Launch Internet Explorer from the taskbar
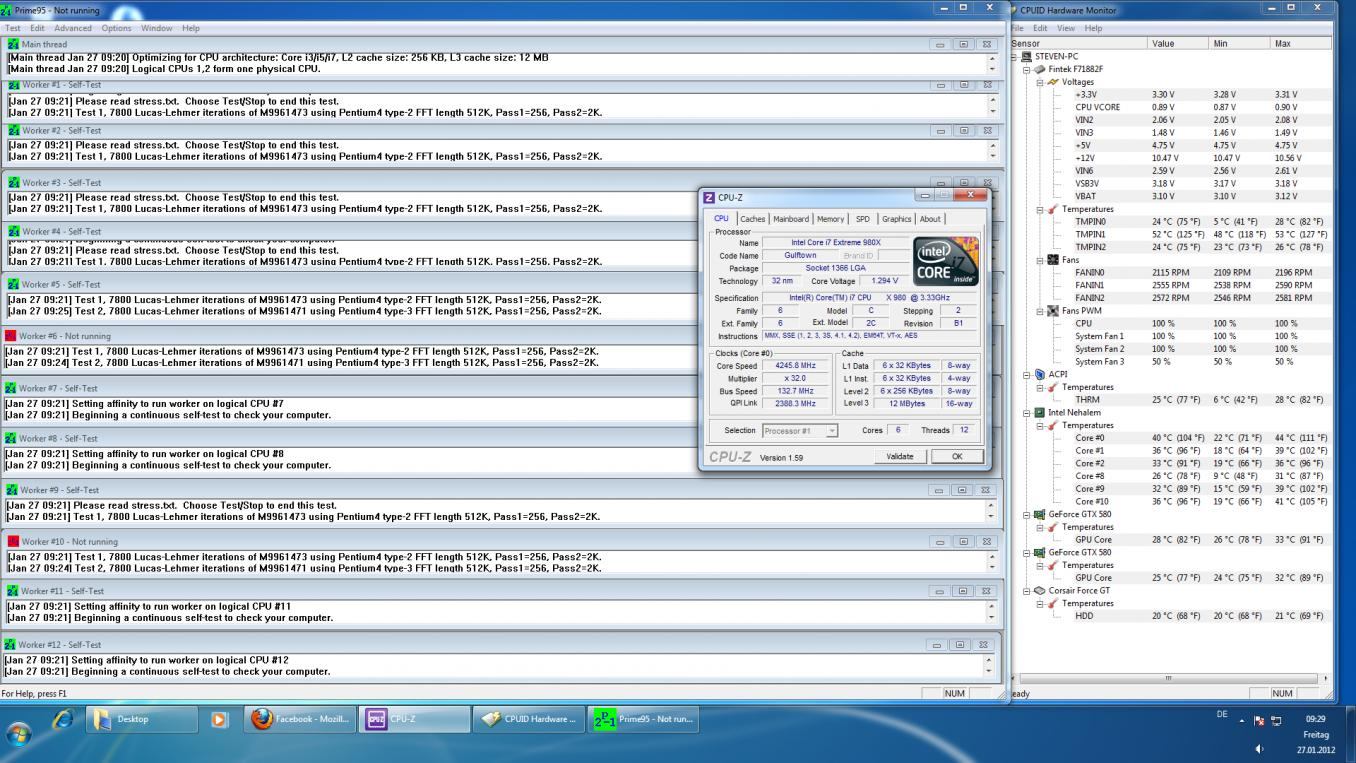This screenshot has height=763, width=1356. click(x=63, y=719)
